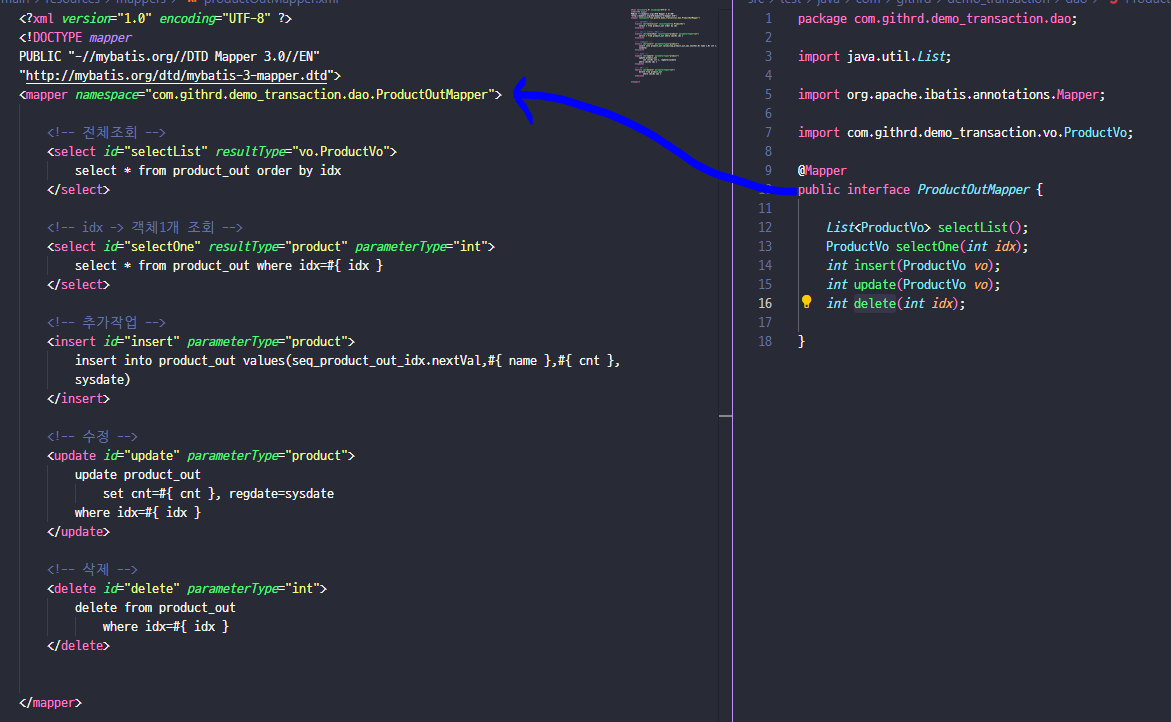Open the mybatis-3-mapper.dtd URL link
Image resolution: width=1171 pixels, height=722 pixels.
point(176,75)
